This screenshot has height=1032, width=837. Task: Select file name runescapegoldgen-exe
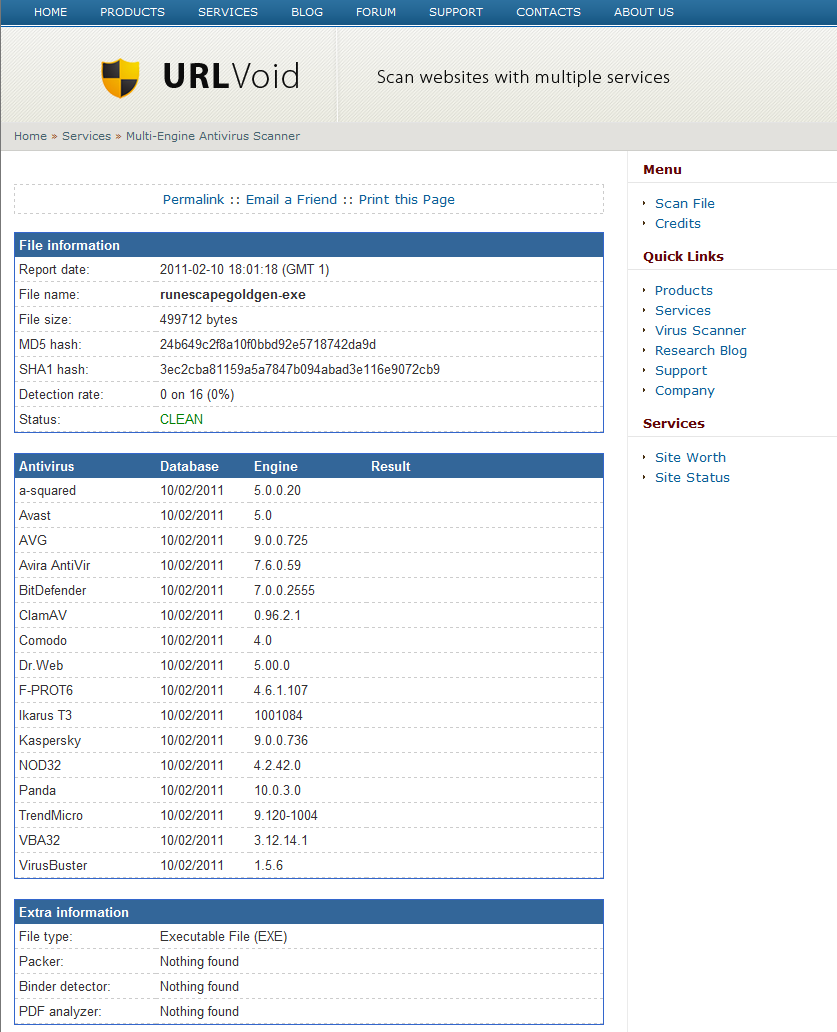coord(233,294)
